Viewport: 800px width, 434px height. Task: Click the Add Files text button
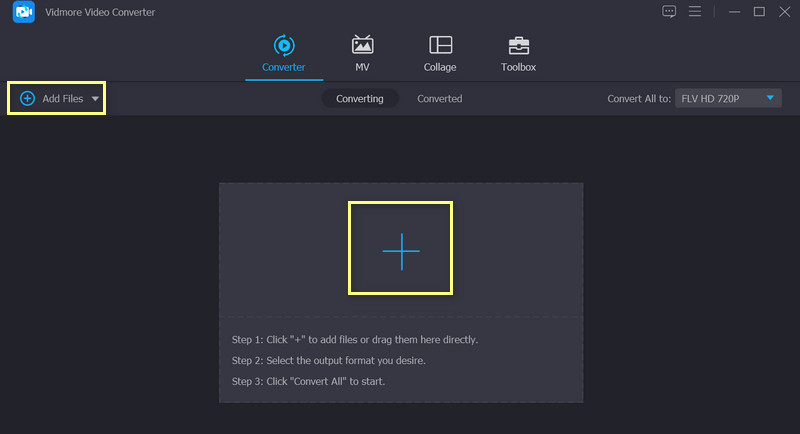coord(62,99)
